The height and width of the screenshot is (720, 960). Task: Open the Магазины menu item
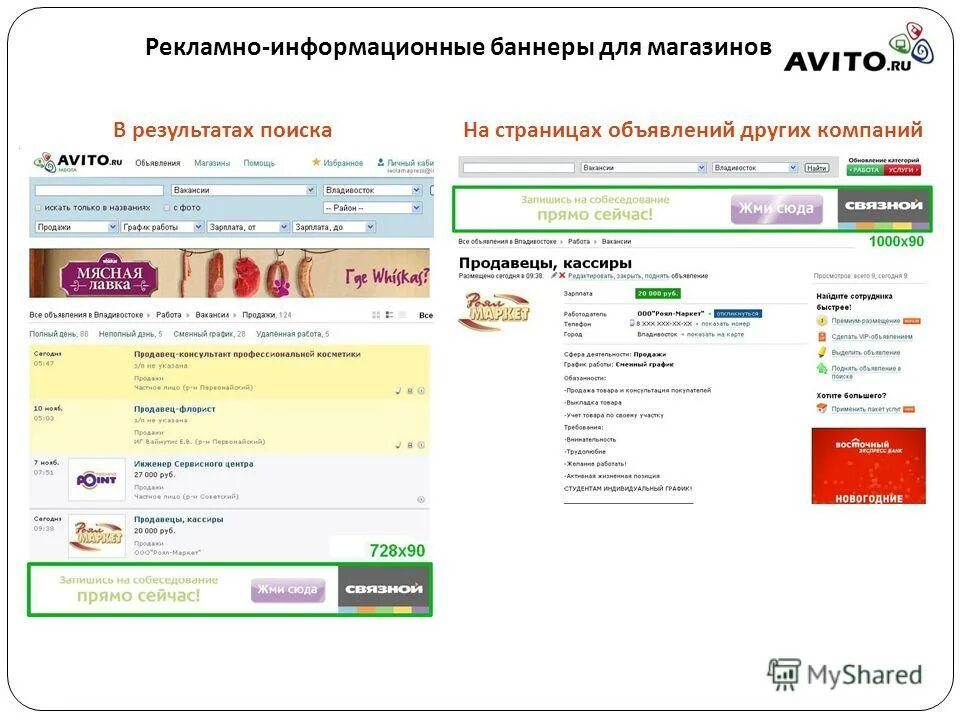212,163
